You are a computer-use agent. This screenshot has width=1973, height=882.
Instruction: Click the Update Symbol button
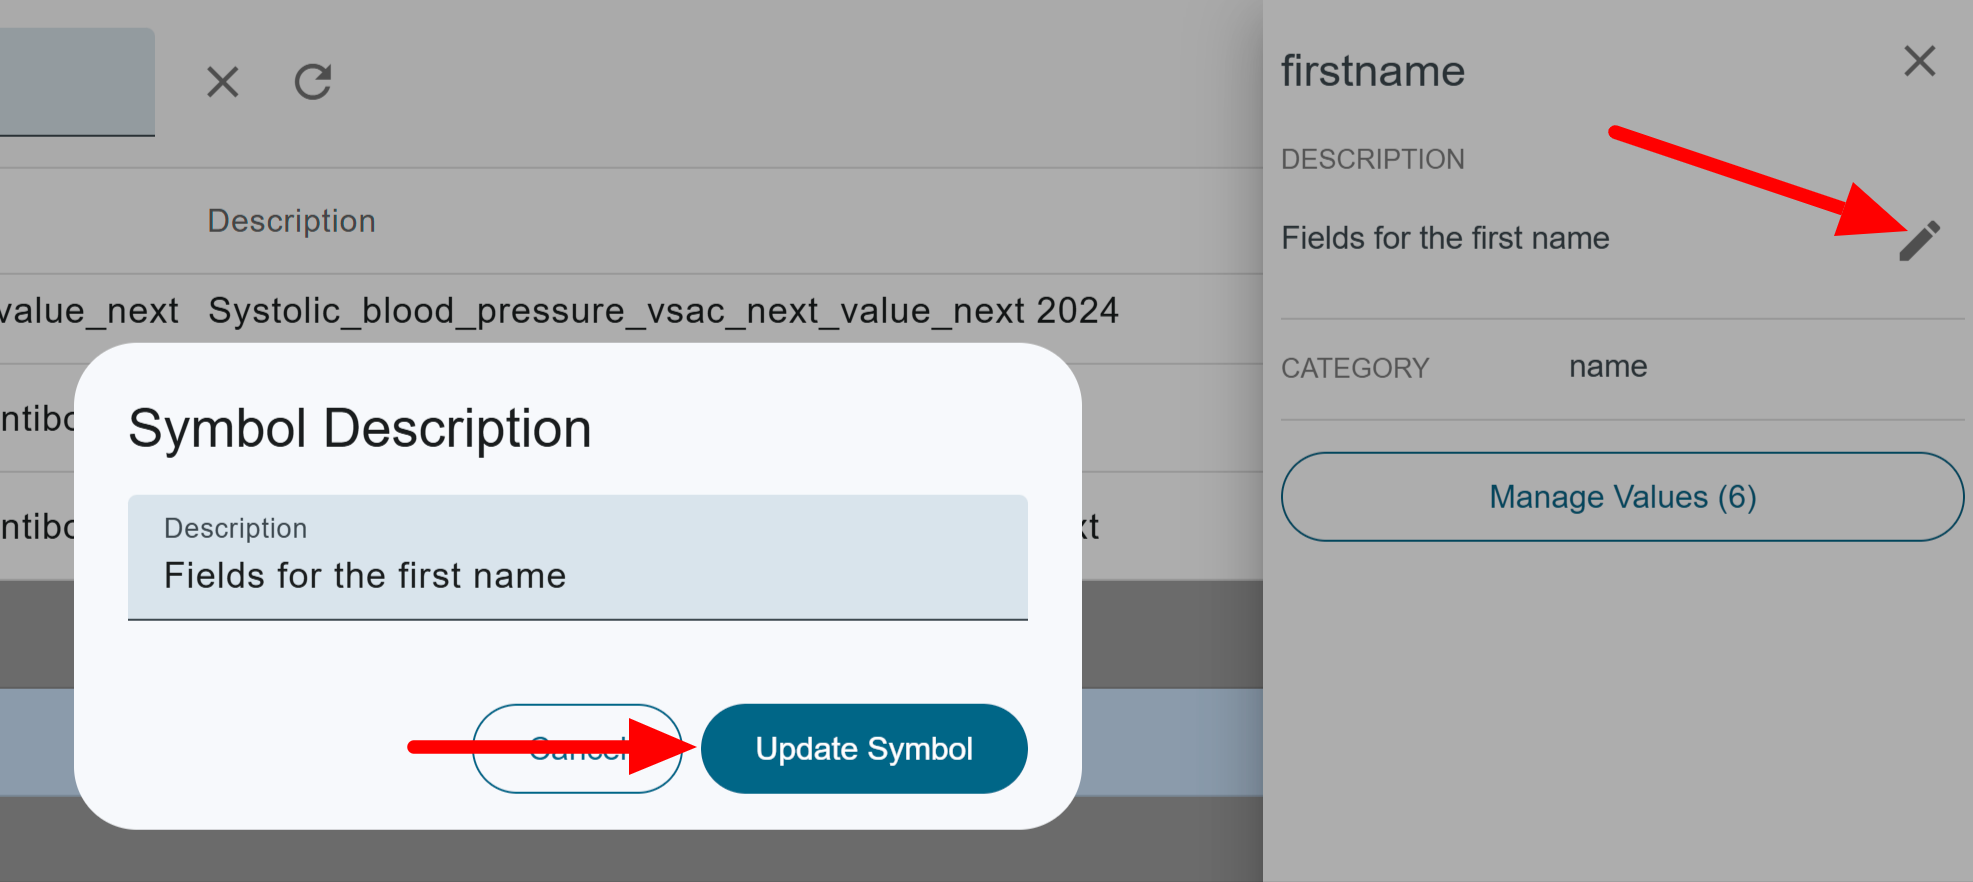(864, 749)
